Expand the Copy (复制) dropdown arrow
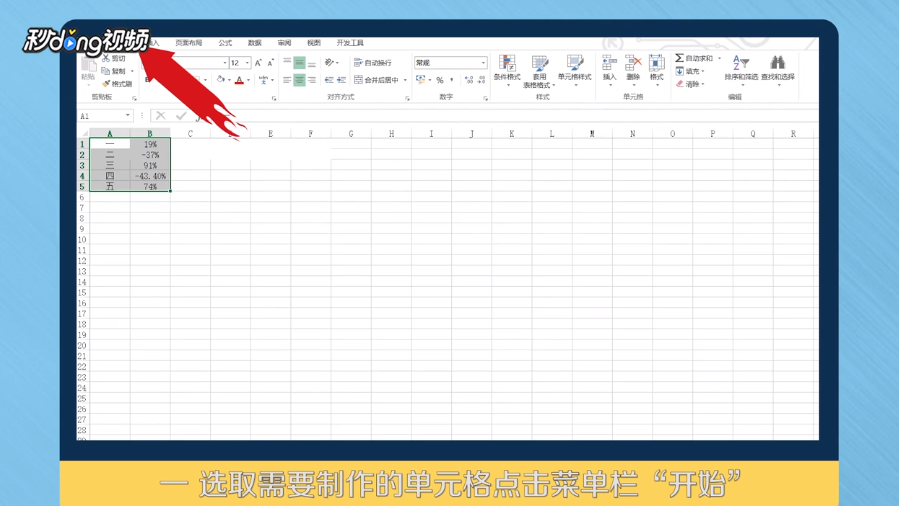 point(132,72)
